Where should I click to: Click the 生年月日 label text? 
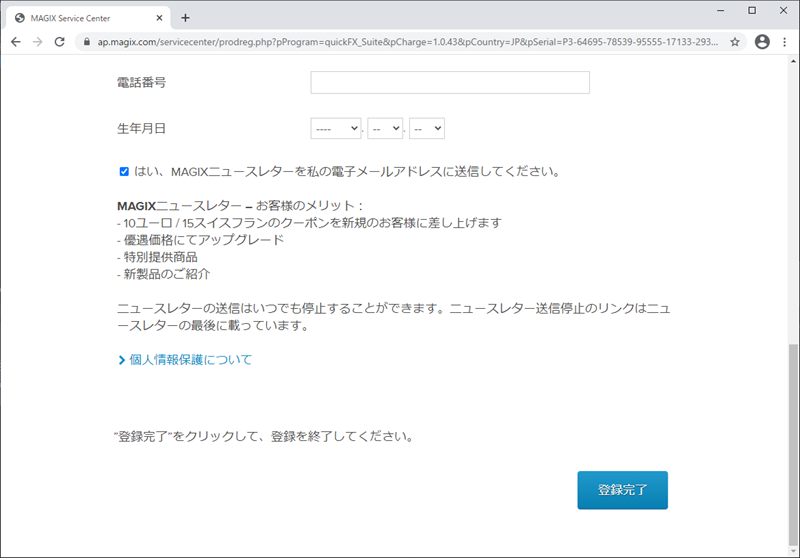click(141, 129)
